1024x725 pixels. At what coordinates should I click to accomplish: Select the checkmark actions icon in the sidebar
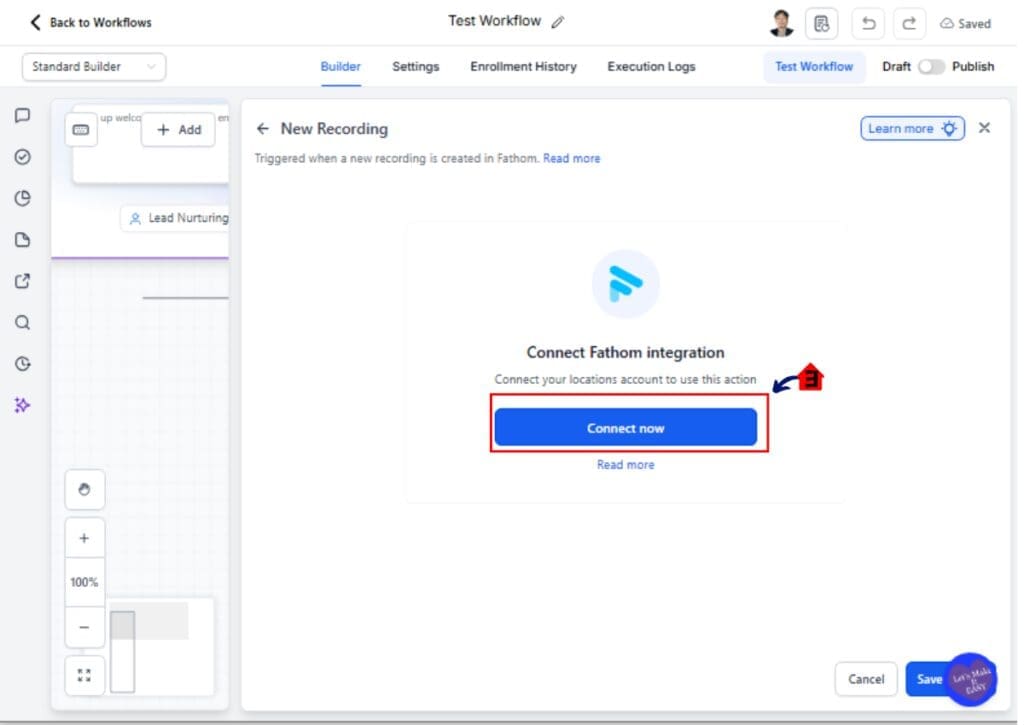22,157
